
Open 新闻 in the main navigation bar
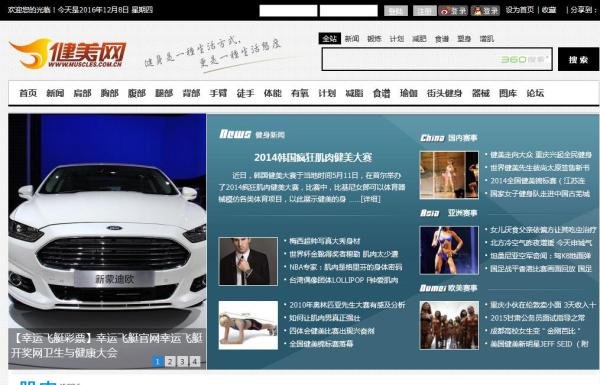point(55,93)
